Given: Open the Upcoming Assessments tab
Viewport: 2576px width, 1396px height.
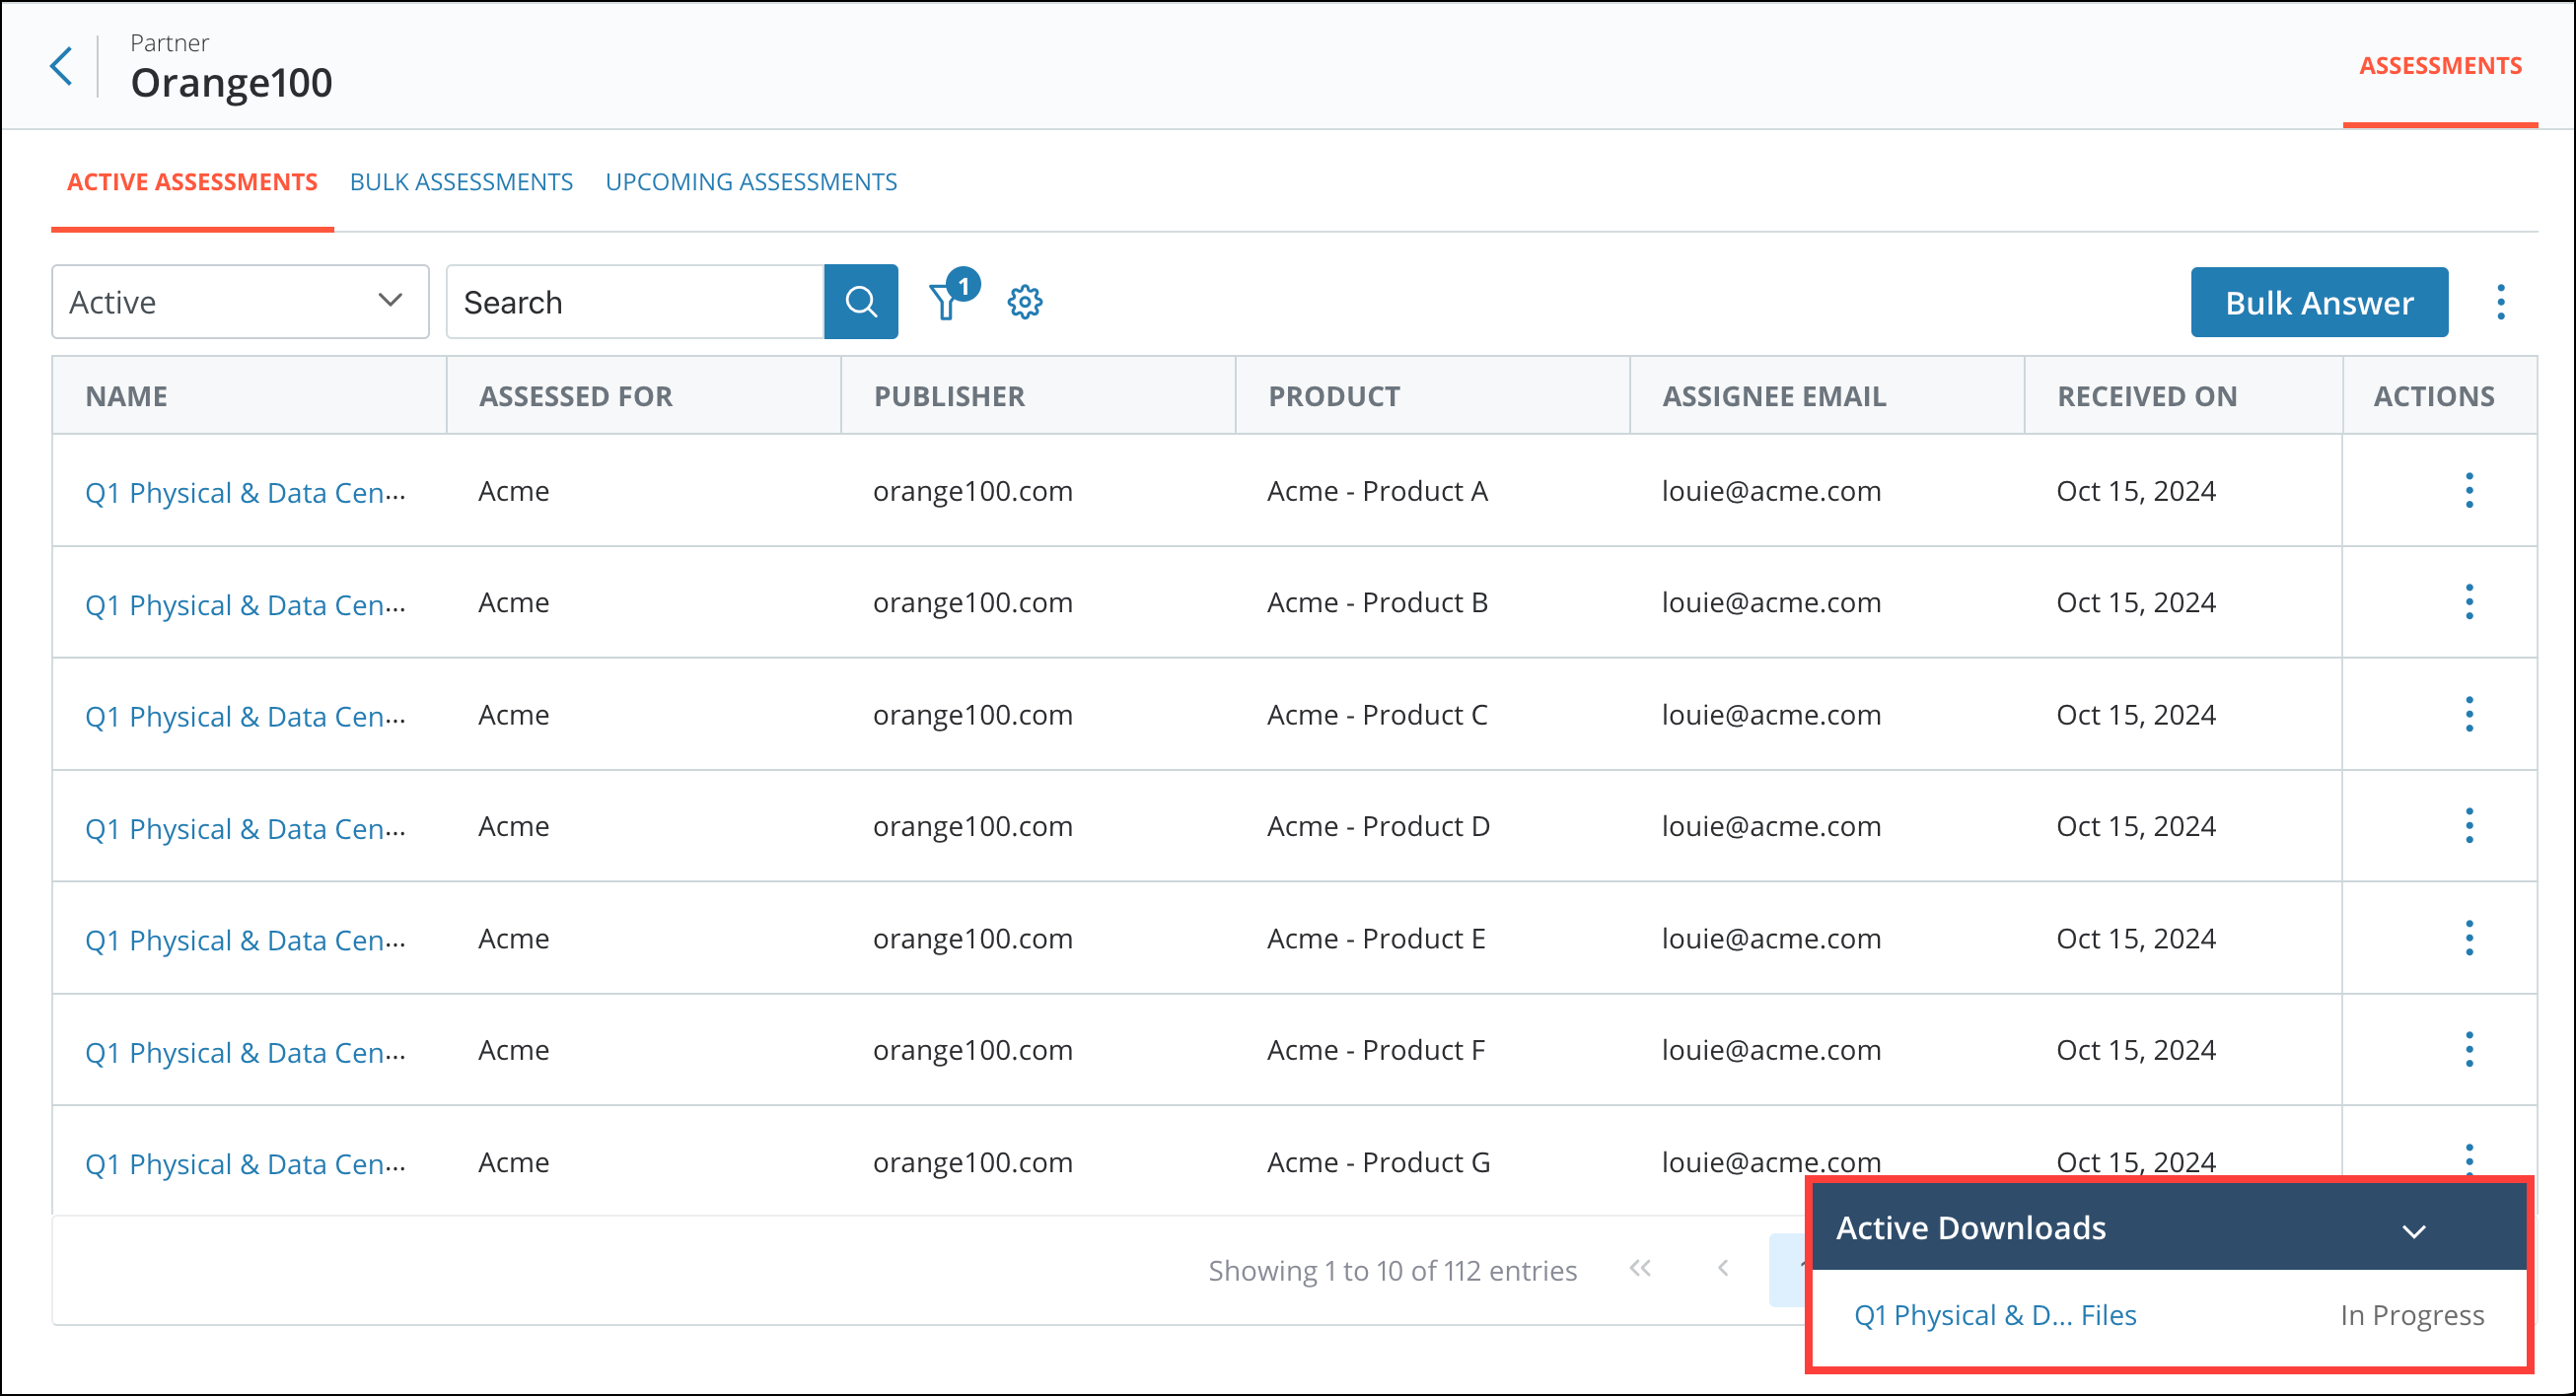Looking at the screenshot, I should (751, 181).
